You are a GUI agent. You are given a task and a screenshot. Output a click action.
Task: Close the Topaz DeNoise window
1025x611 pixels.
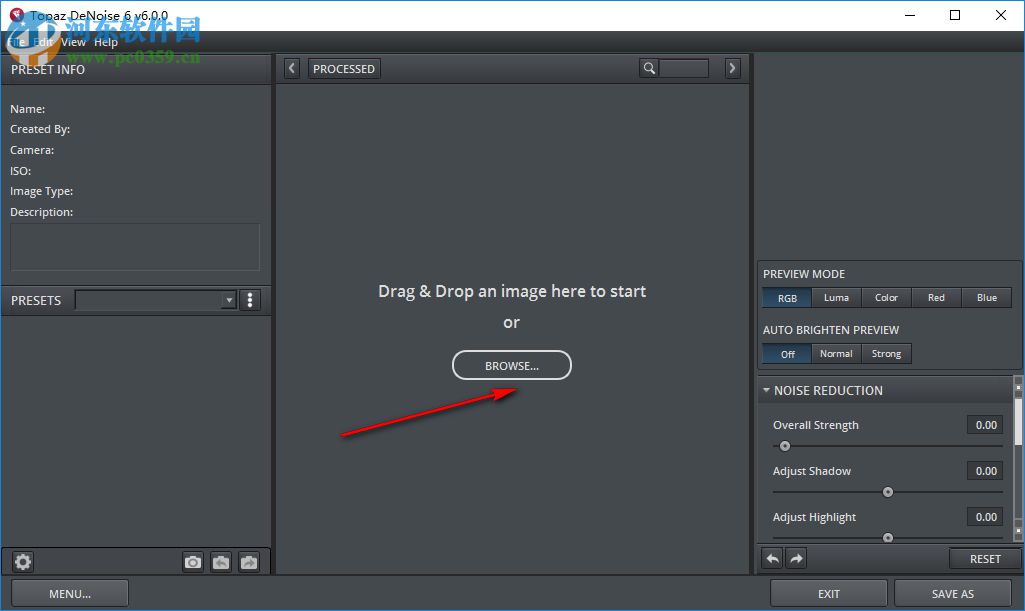(x=1000, y=15)
